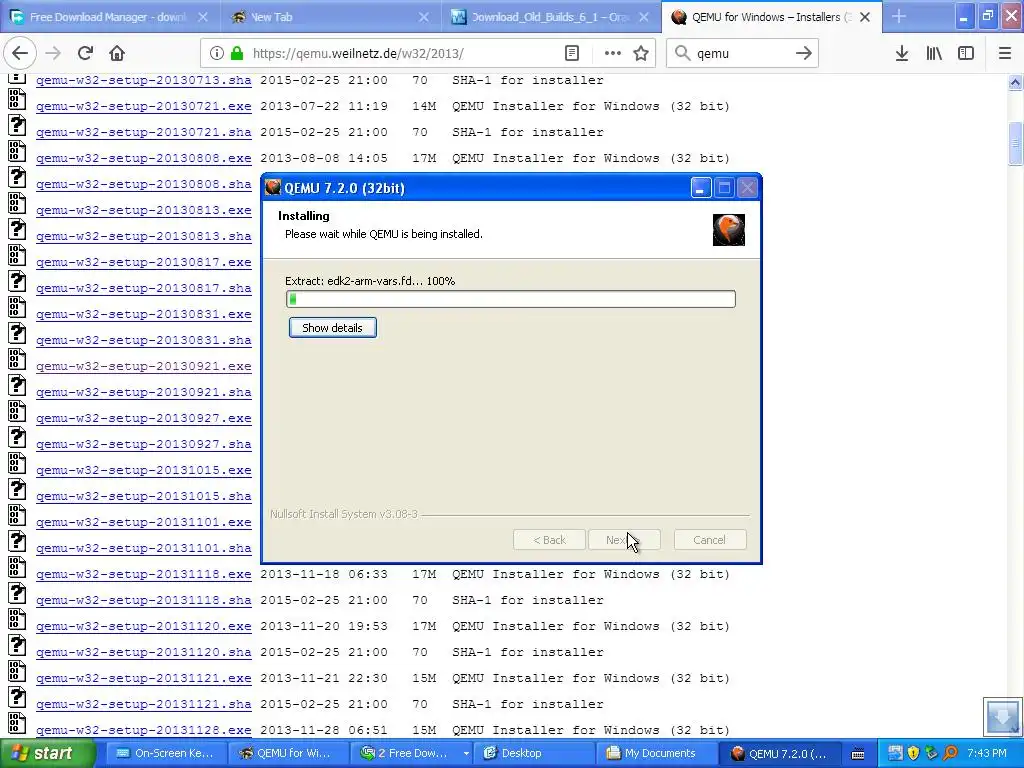
Task: Open link qemu-w32-setup-20130817.exe
Action: [x=144, y=263]
